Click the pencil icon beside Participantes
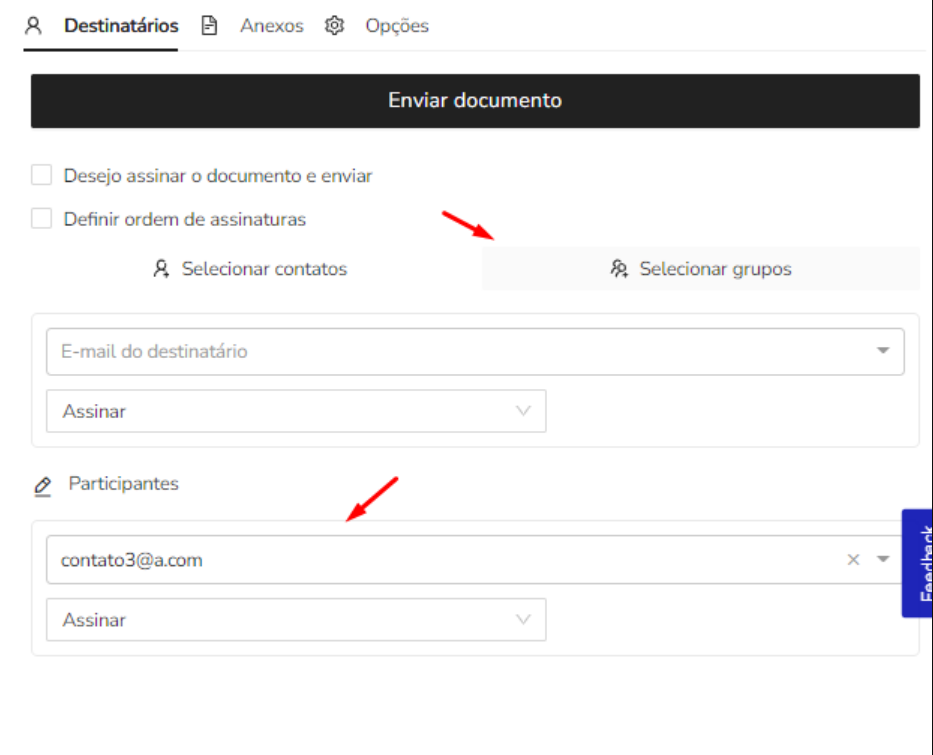This screenshot has width=933, height=755. tap(42, 486)
